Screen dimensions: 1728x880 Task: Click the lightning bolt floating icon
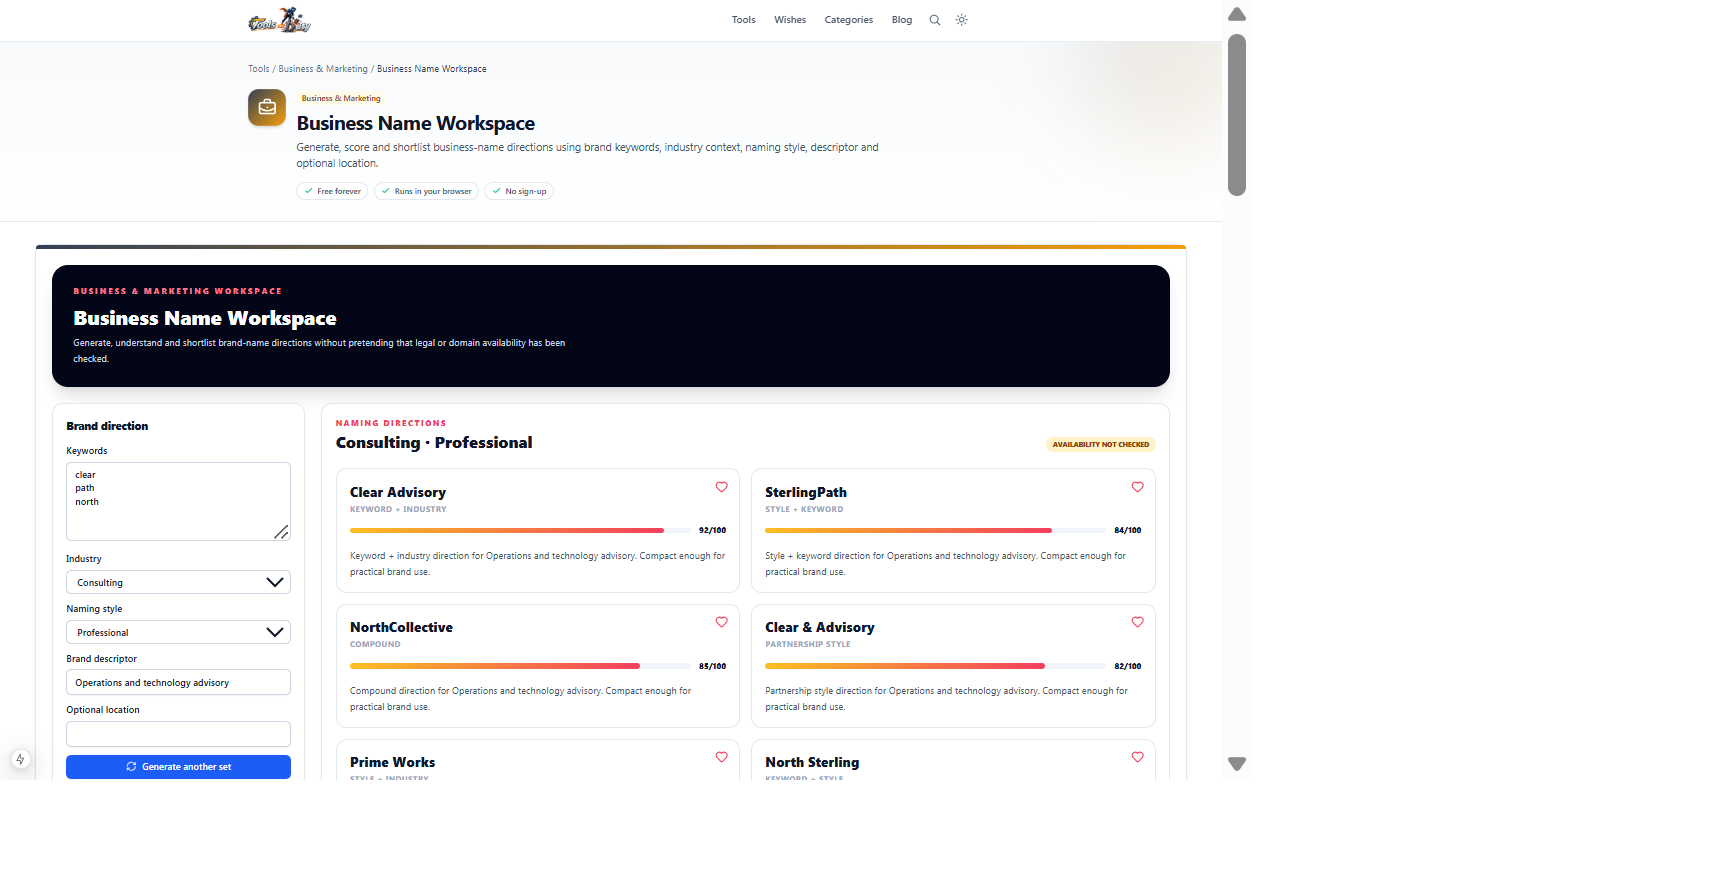coord(20,760)
